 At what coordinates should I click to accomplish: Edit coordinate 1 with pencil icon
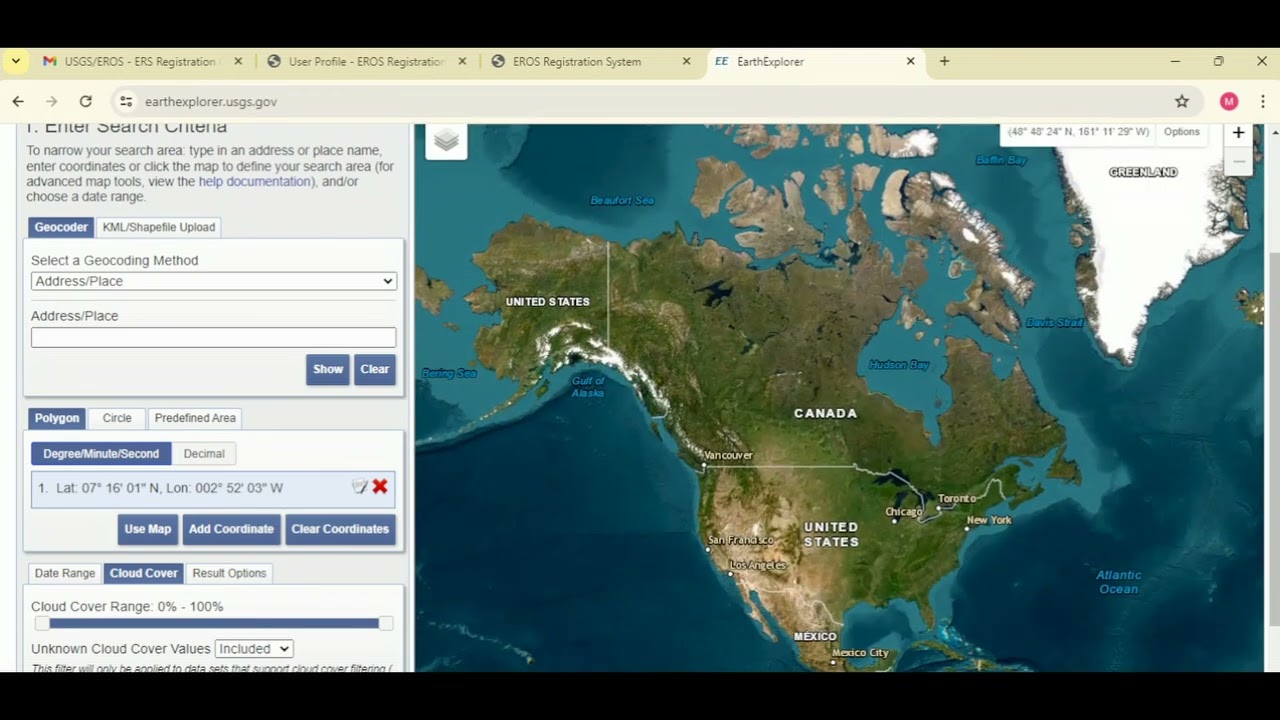(359, 487)
